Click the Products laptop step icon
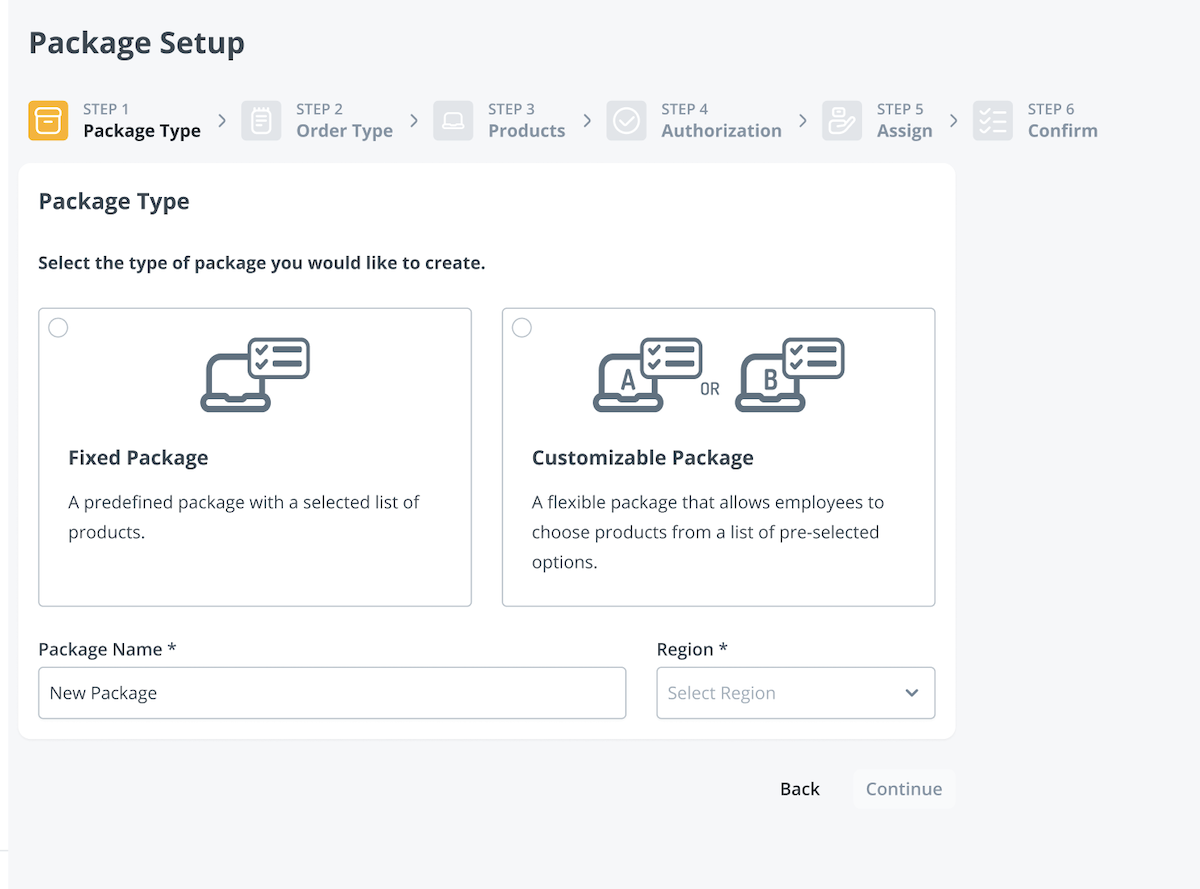The height and width of the screenshot is (889, 1200). click(453, 121)
